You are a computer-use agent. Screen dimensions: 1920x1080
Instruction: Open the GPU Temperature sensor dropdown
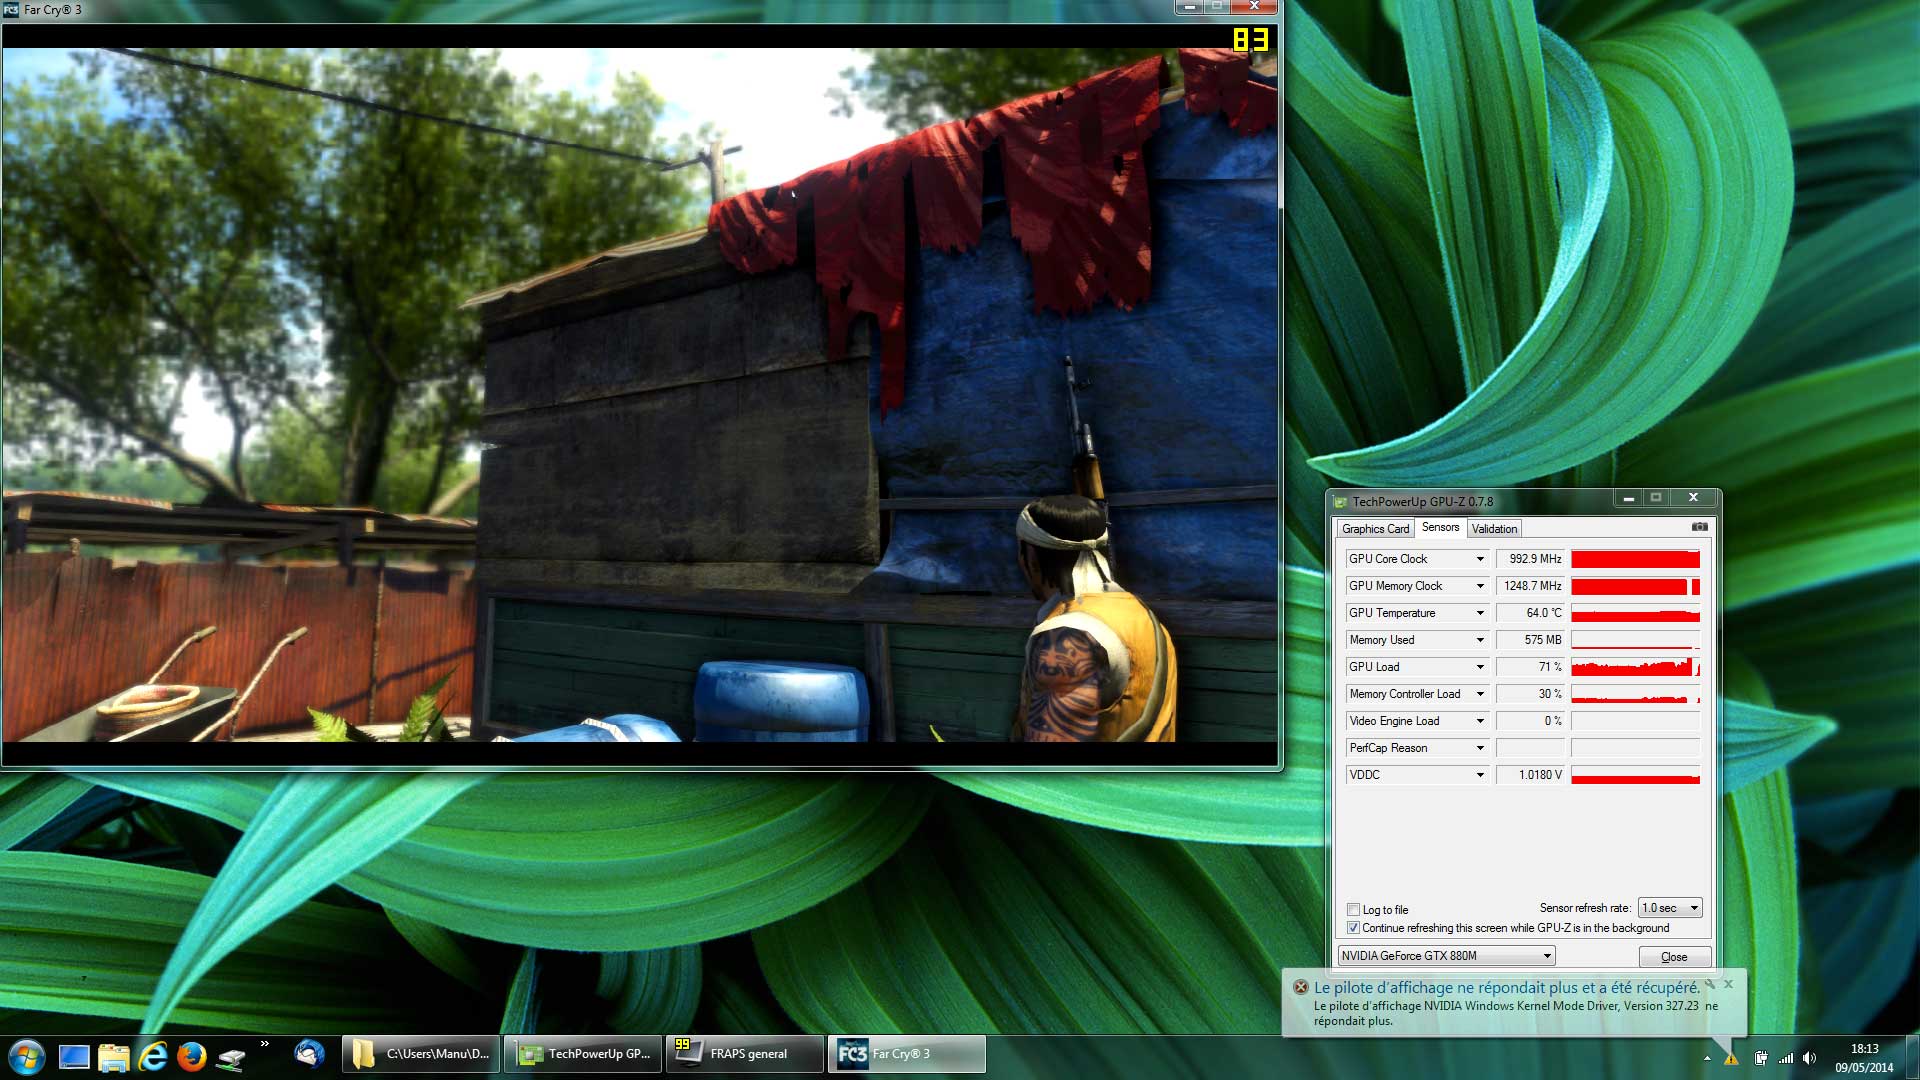(1480, 613)
